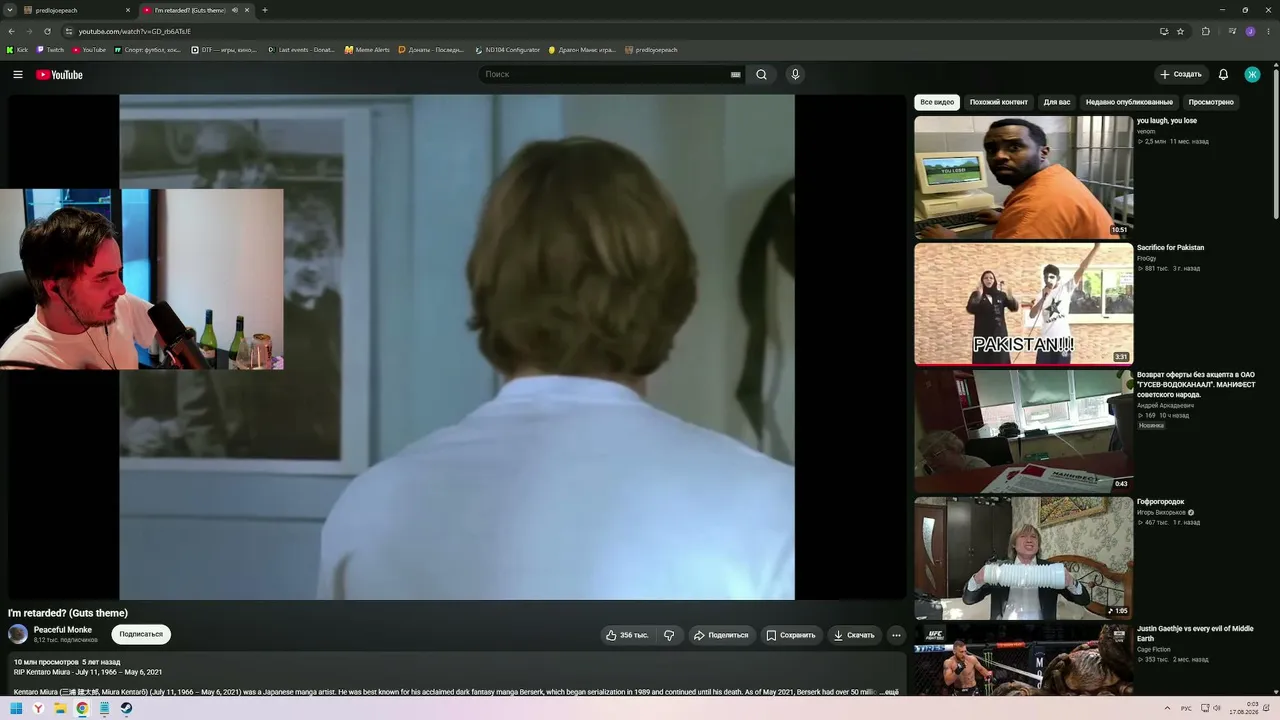Open browser extensions puzzle icon

[1206, 31]
